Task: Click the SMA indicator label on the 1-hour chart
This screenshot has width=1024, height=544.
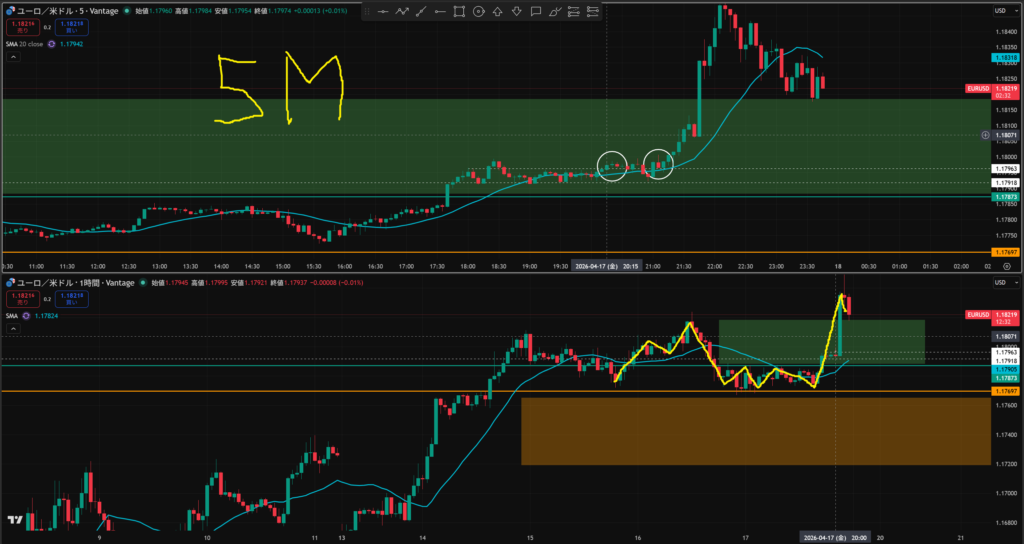Action: coord(12,315)
